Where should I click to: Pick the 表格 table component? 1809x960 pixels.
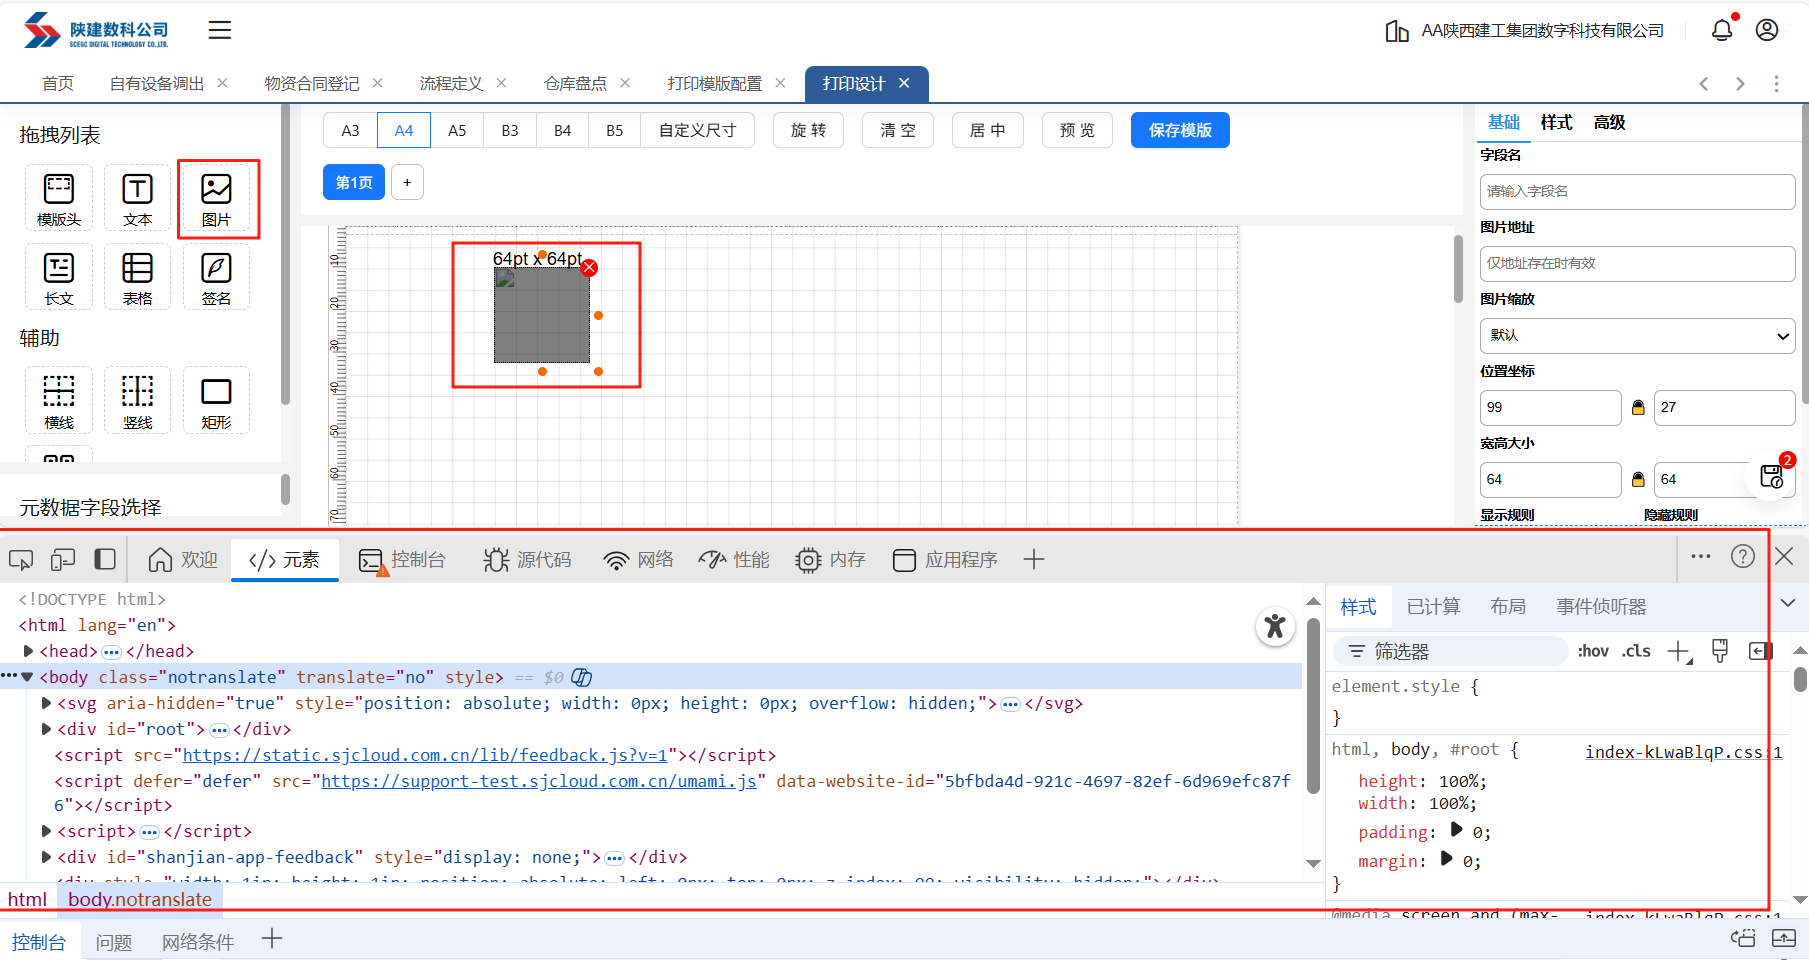(137, 277)
